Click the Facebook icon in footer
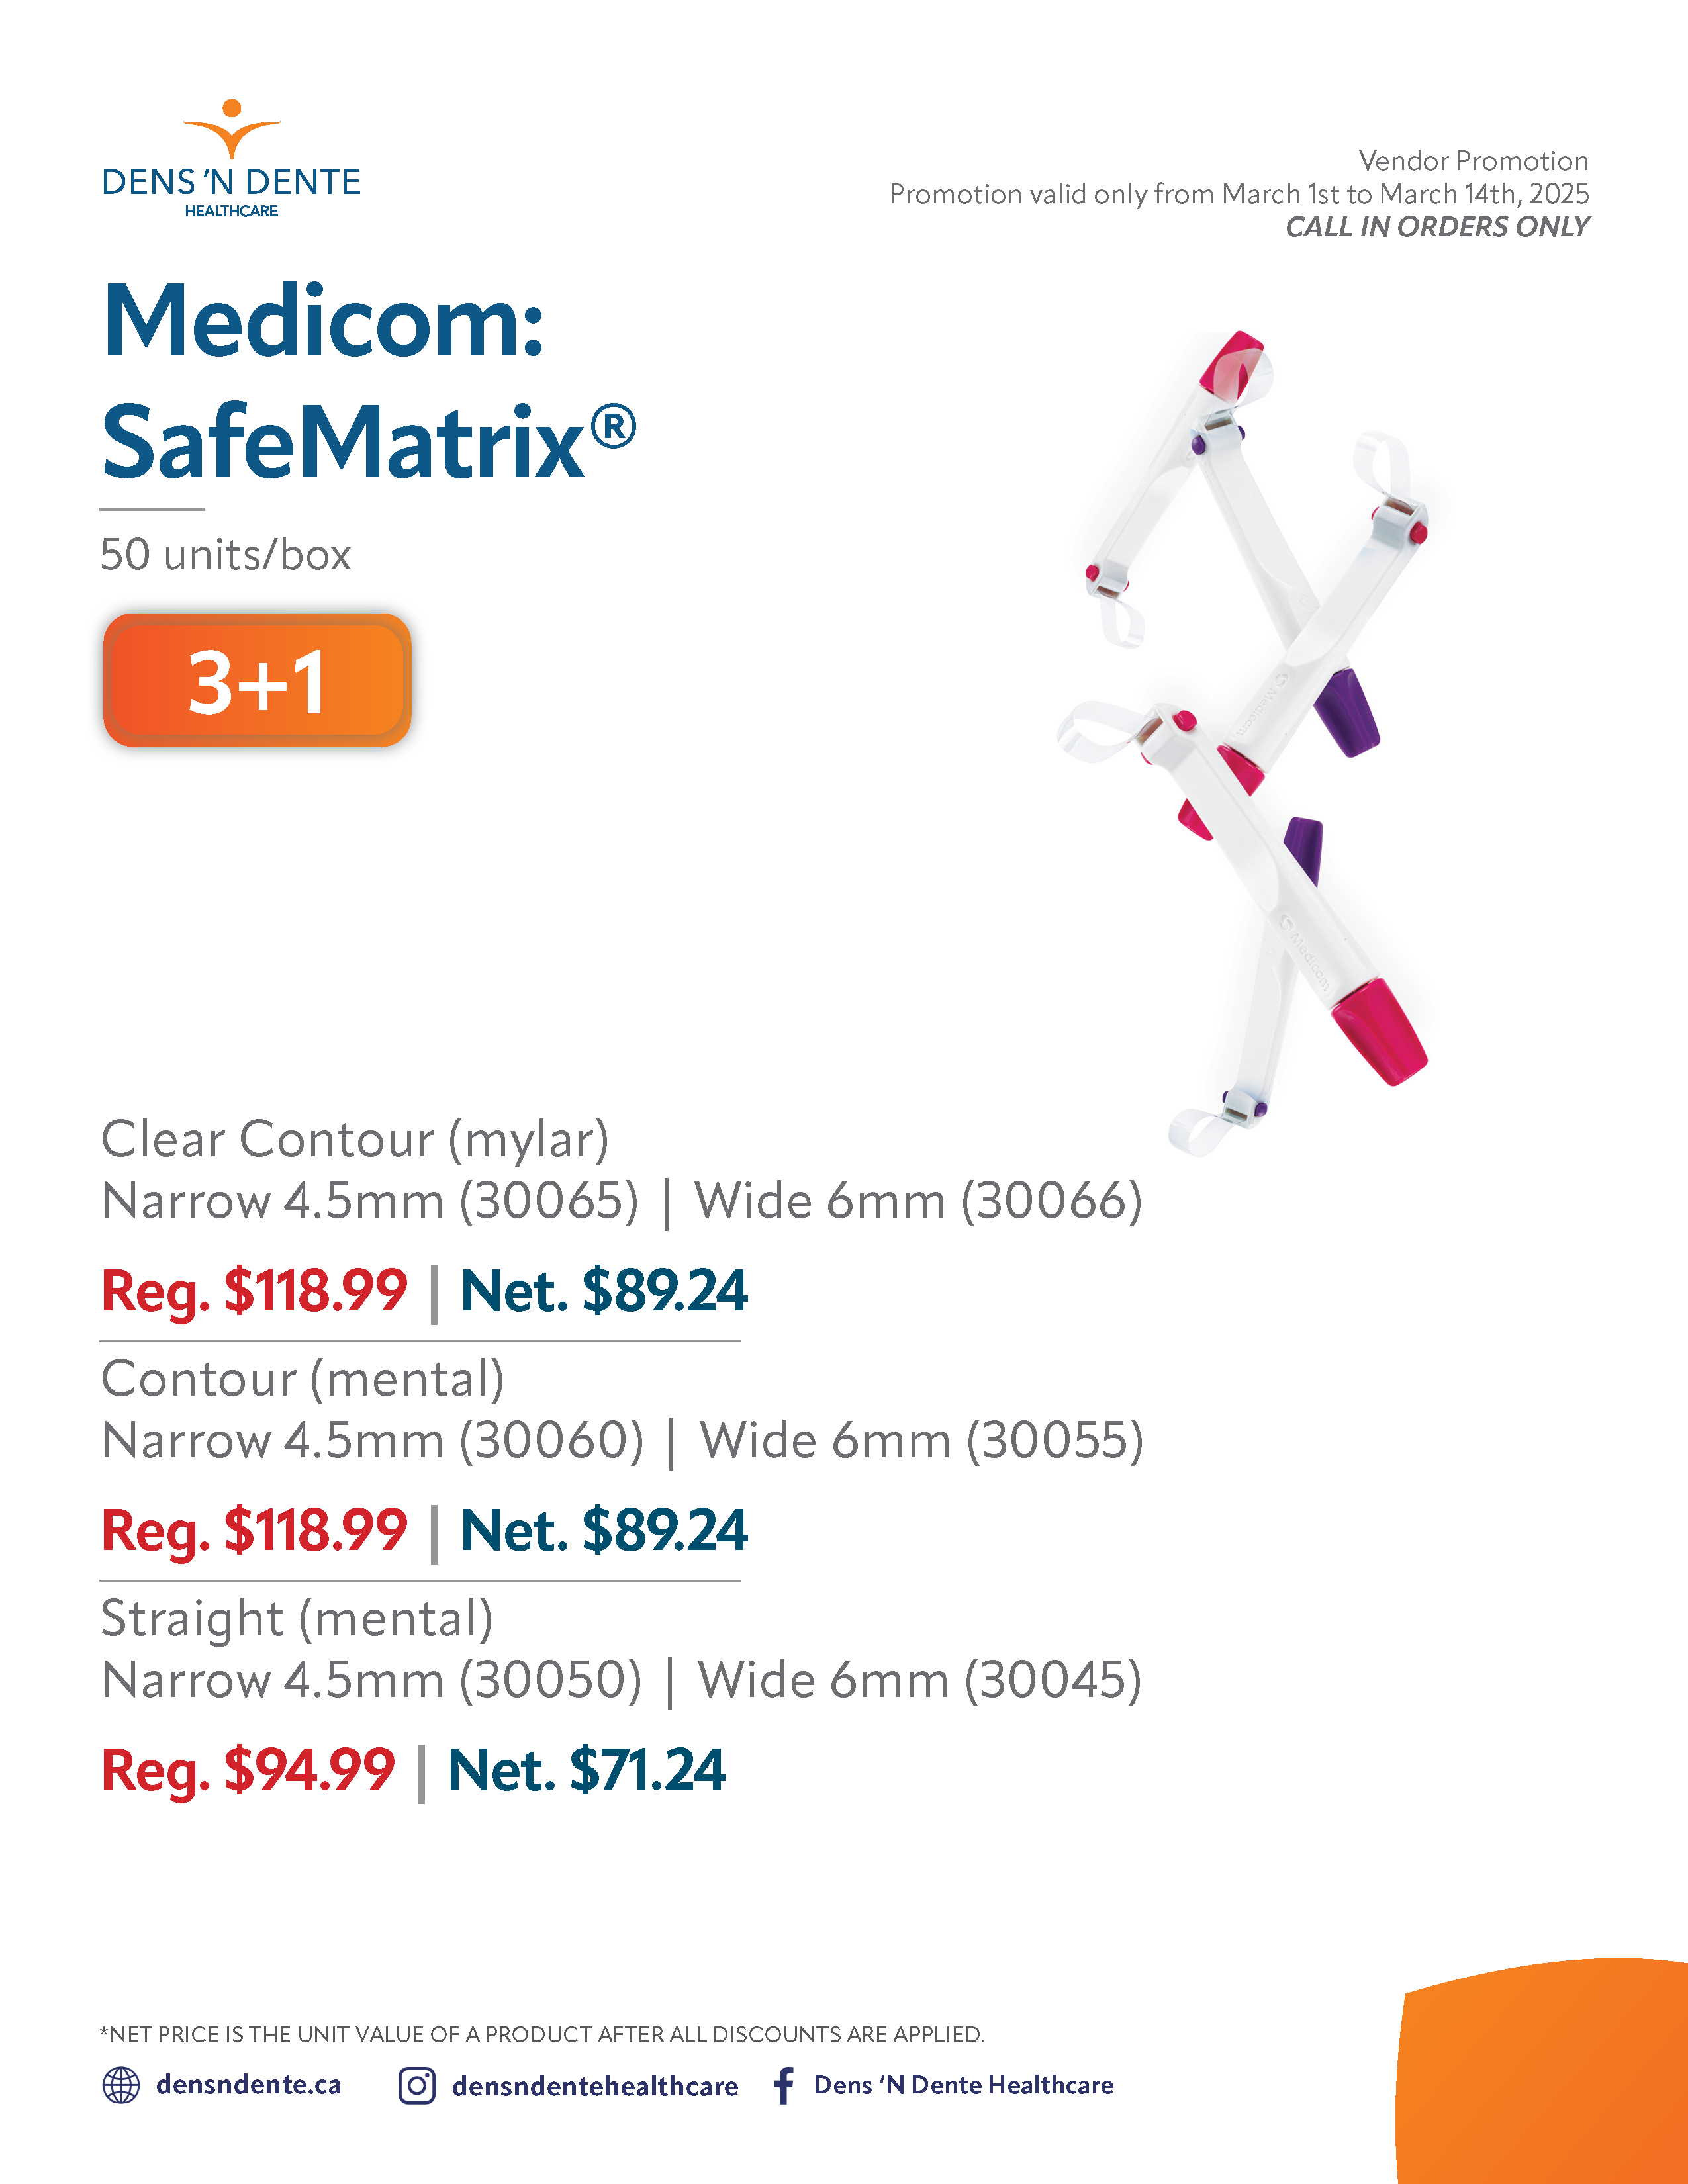 [x=784, y=2085]
